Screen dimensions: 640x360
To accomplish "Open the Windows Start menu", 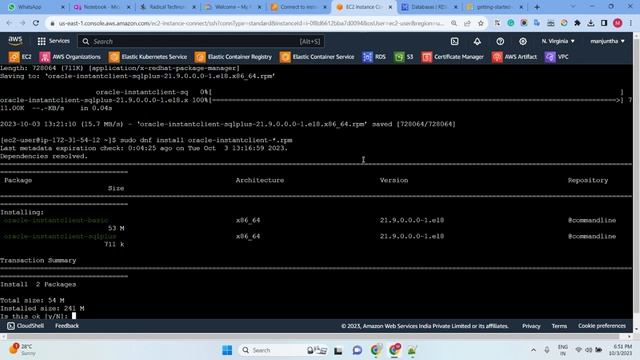I will (227, 350).
